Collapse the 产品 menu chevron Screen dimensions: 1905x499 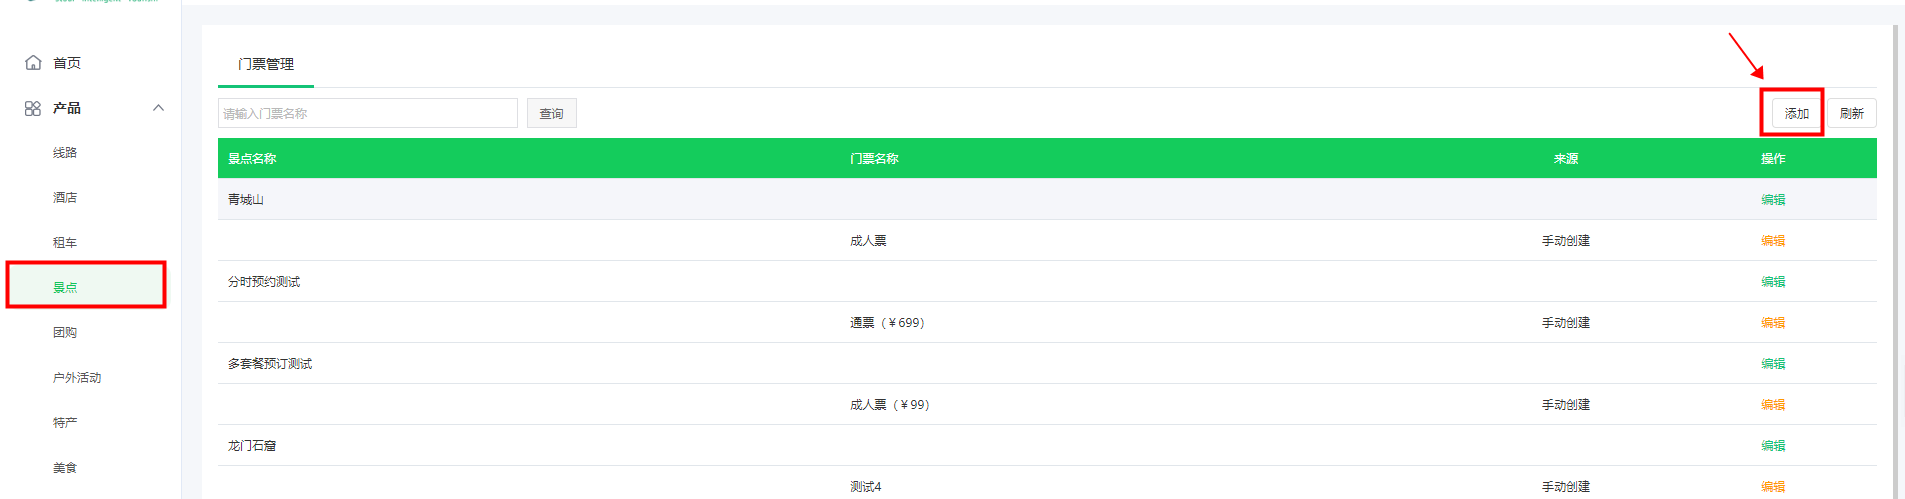click(158, 108)
